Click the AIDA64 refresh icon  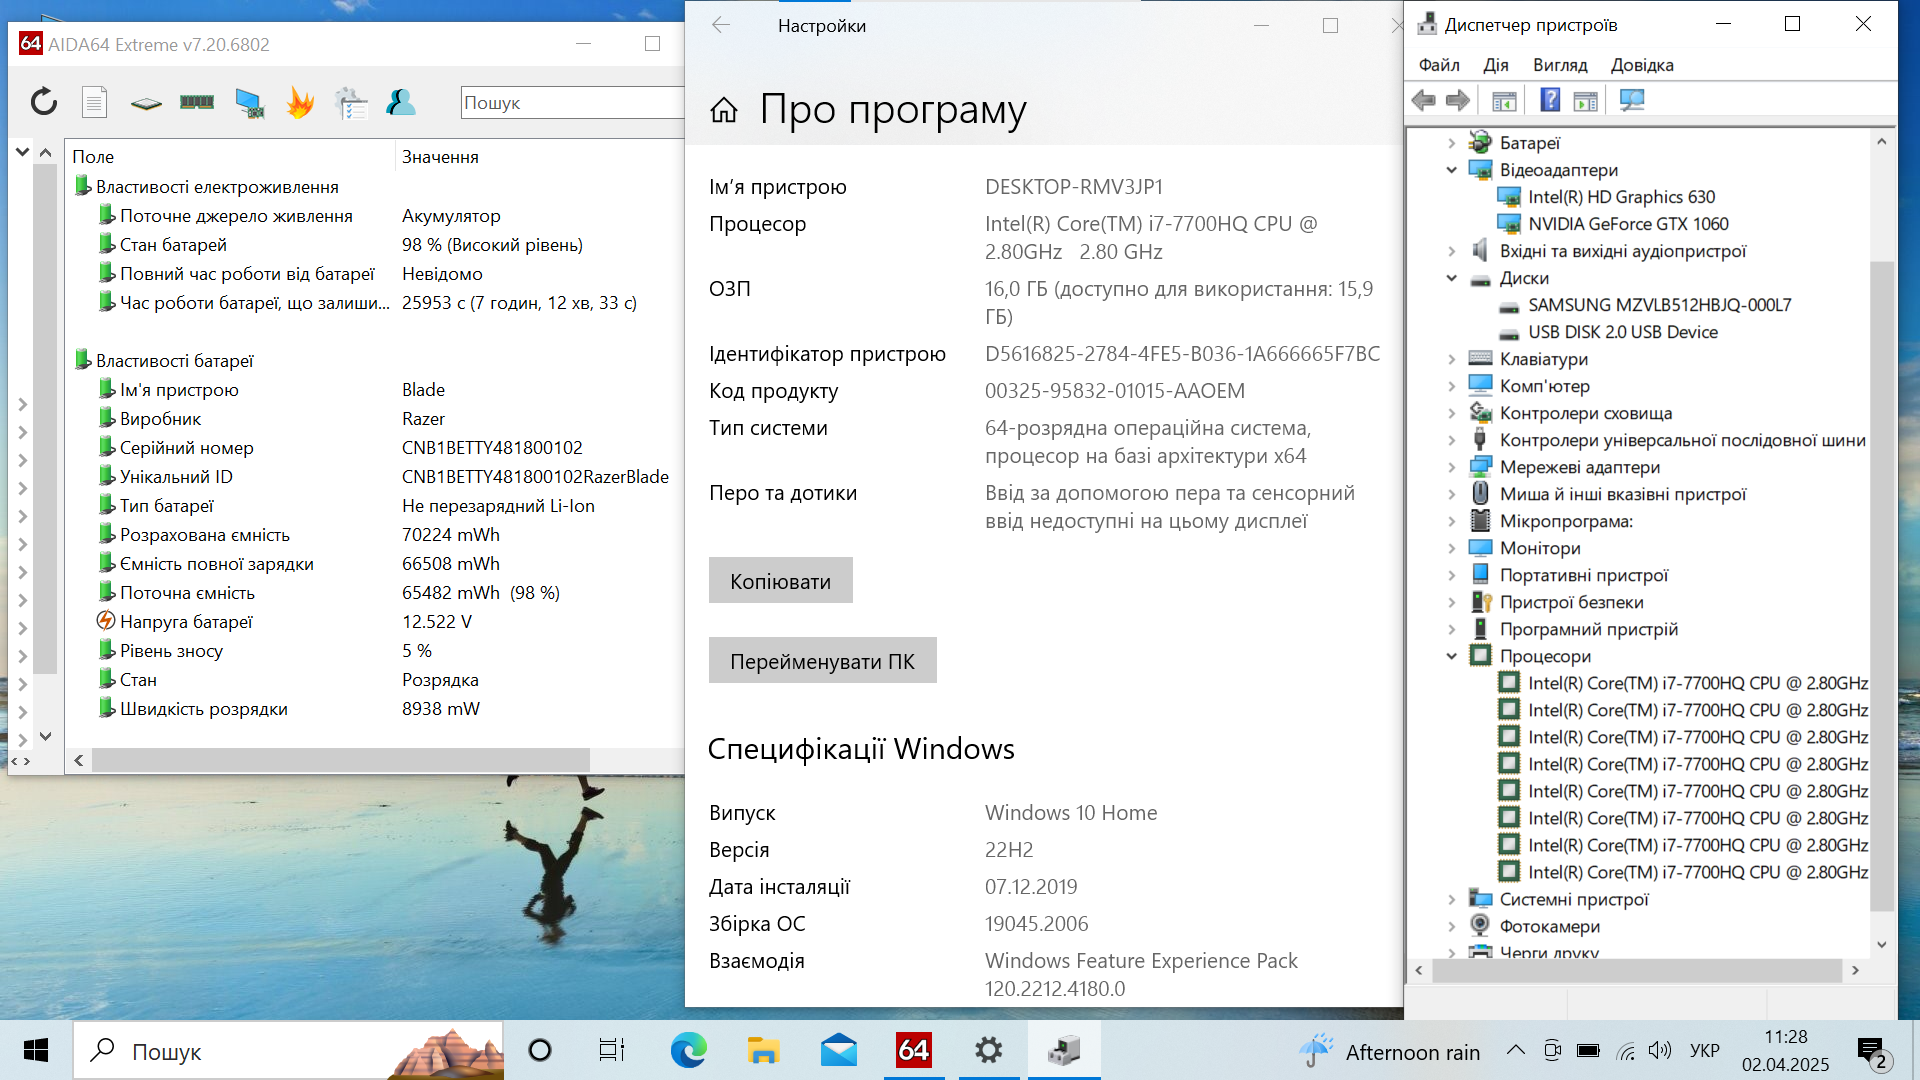click(x=44, y=102)
